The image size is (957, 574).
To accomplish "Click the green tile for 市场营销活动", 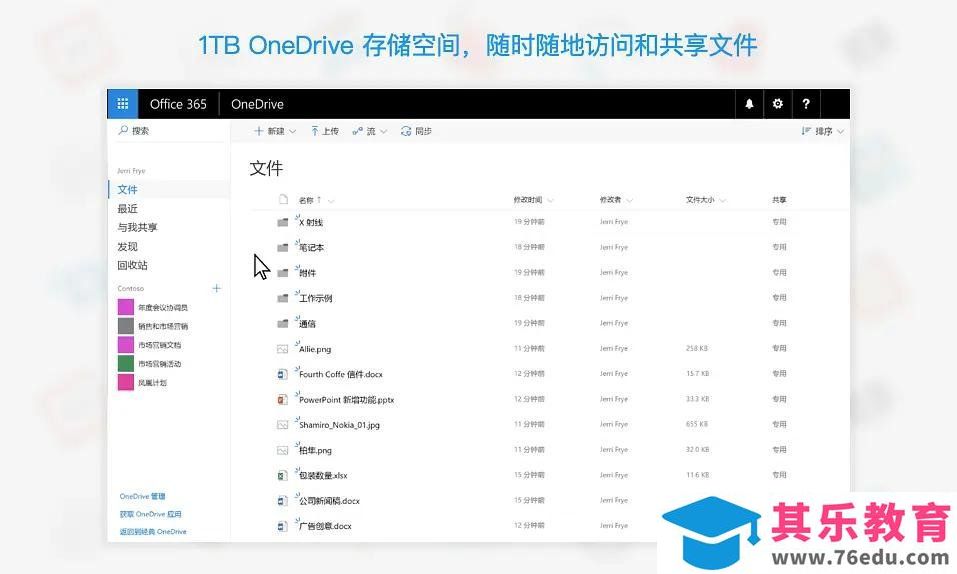I will [126, 363].
